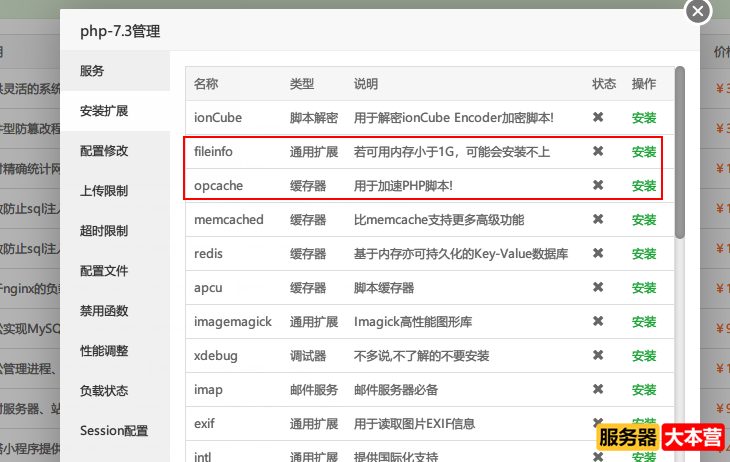Click the 名称 column header
The width and height of the screenshot is (730, 462).
[x=206, y=84]
